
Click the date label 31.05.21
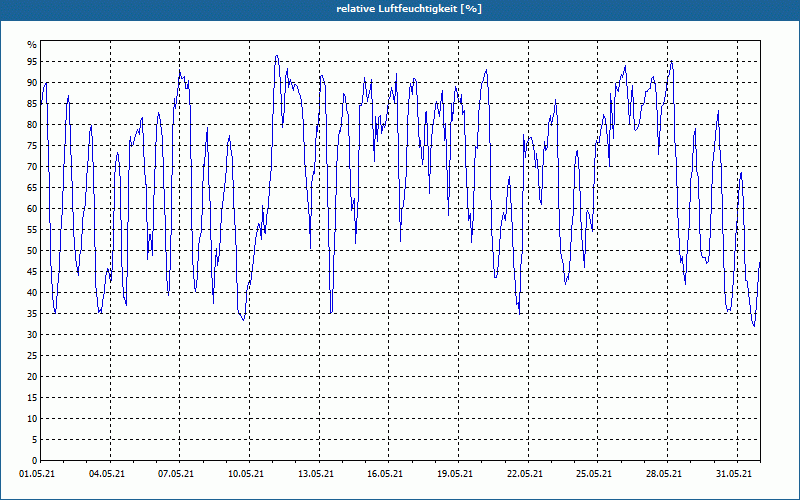click(x=734, y=474)
